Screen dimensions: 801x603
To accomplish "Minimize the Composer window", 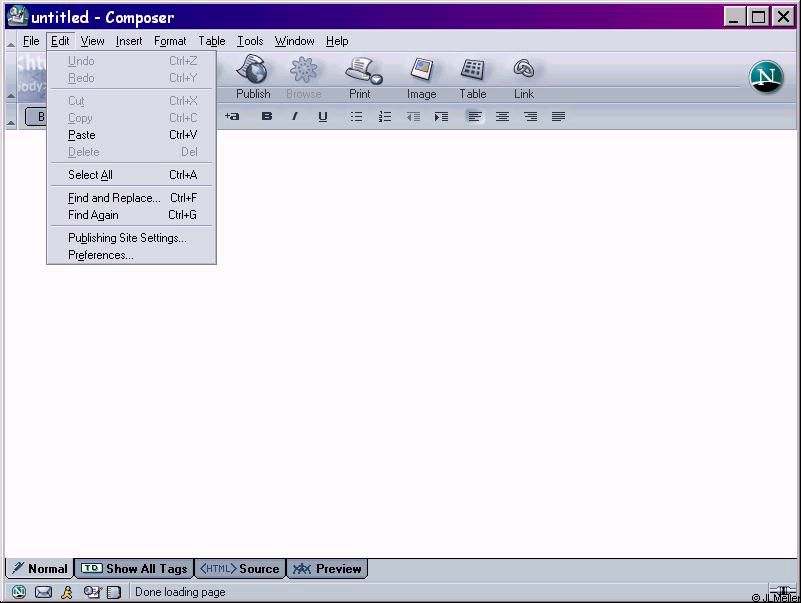I will point(734,17).
